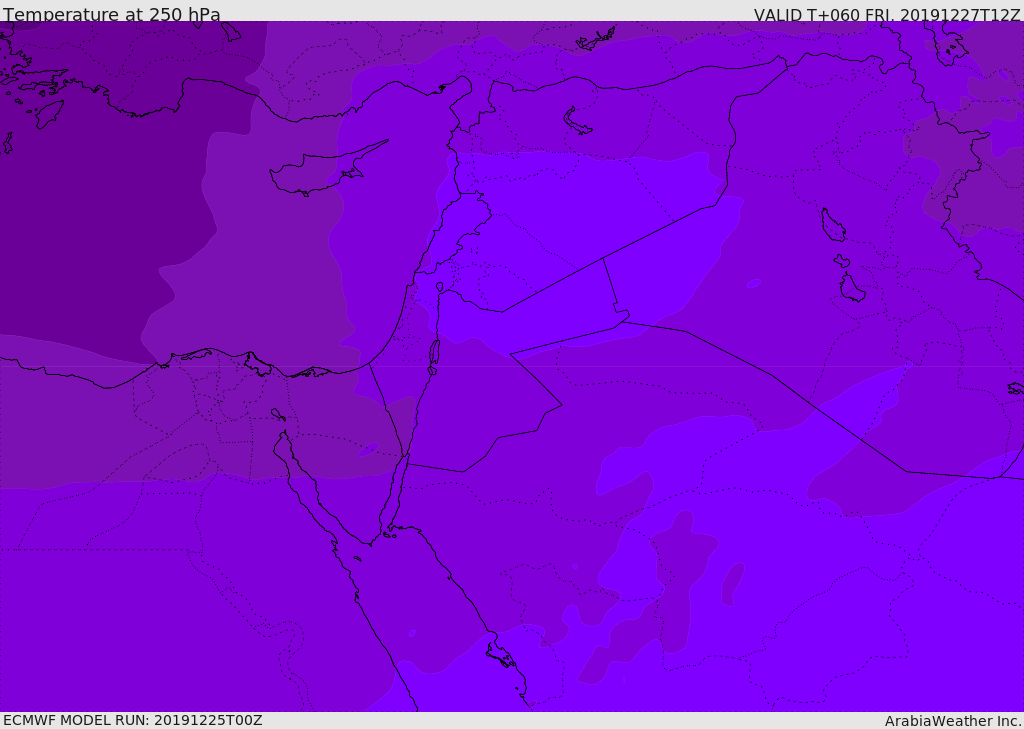Click the island of Cyprus on the map
The image size is (1024, 729).
321,171
